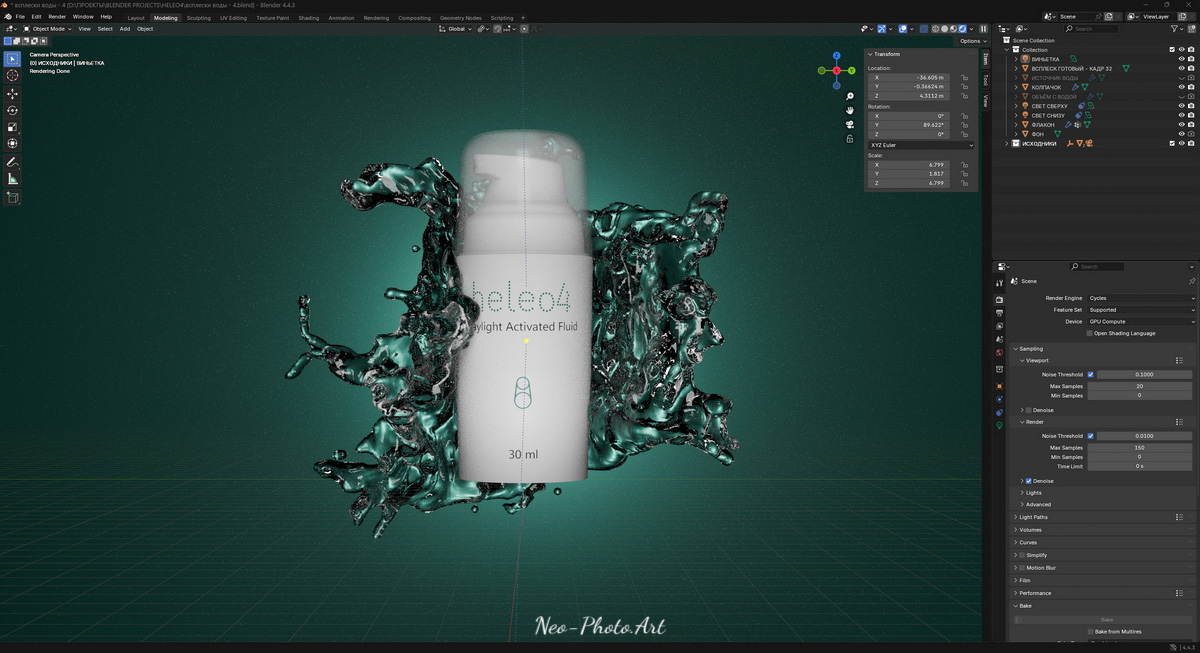Select the Measure tool
Image resolution: width=1200 pixels, height=653 pixels.
click(x=13, y=179)
